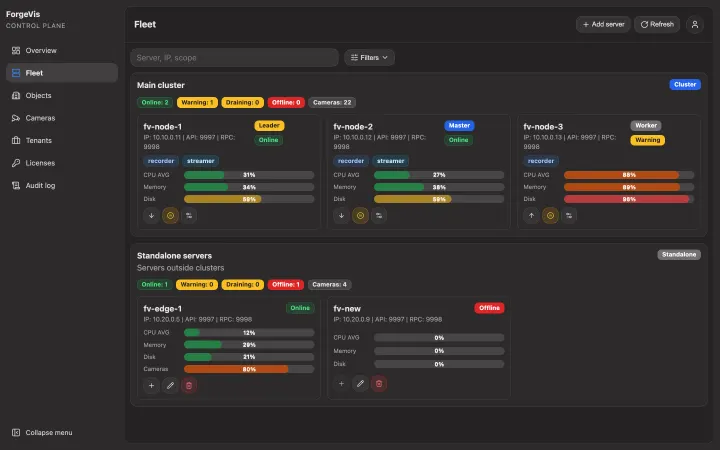Viewport: 720px width, 450px height.
Task: Click the Standalone servers heading
Action: tap(174, 256)
